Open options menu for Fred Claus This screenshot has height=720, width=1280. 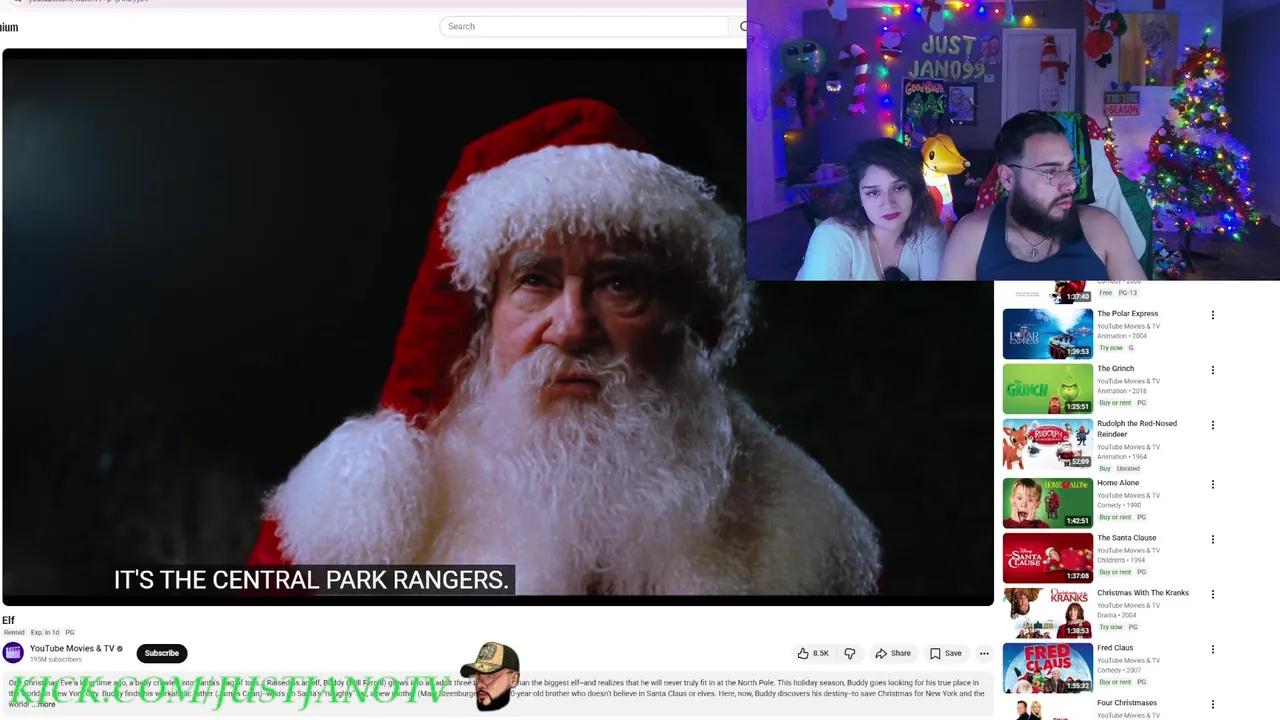click(x=1213, y=650)
